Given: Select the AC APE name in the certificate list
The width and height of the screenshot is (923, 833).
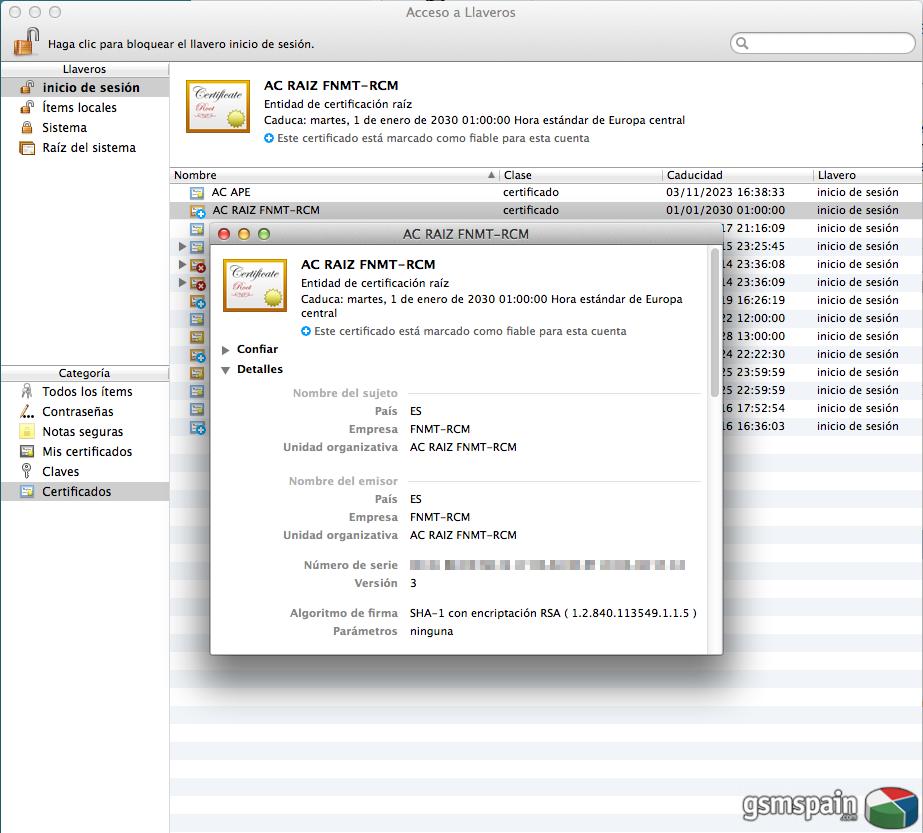Looking at the screenshot, I should 231,193.
